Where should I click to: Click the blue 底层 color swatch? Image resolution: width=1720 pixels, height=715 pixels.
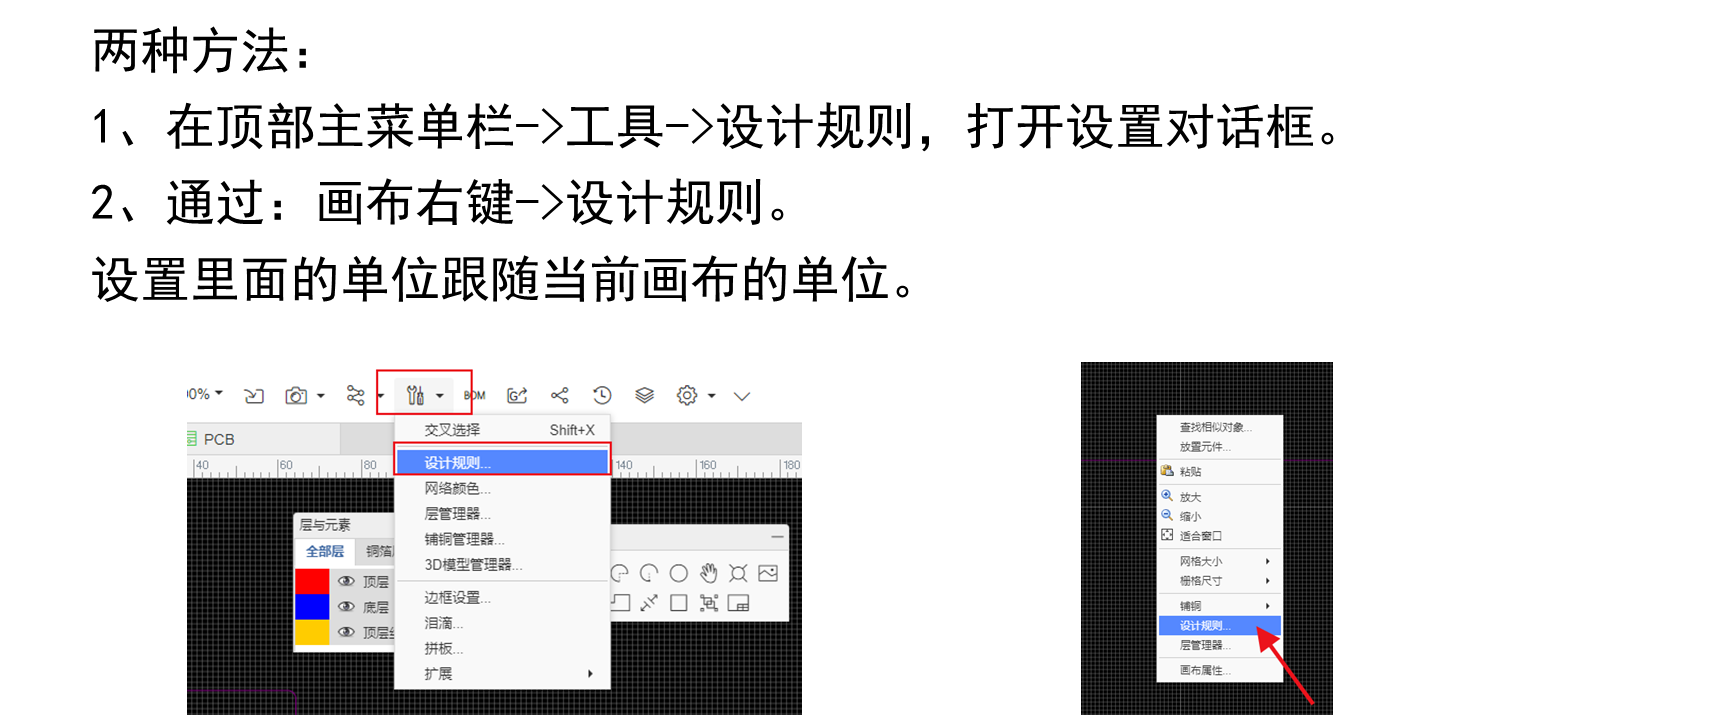click(312, 607)
